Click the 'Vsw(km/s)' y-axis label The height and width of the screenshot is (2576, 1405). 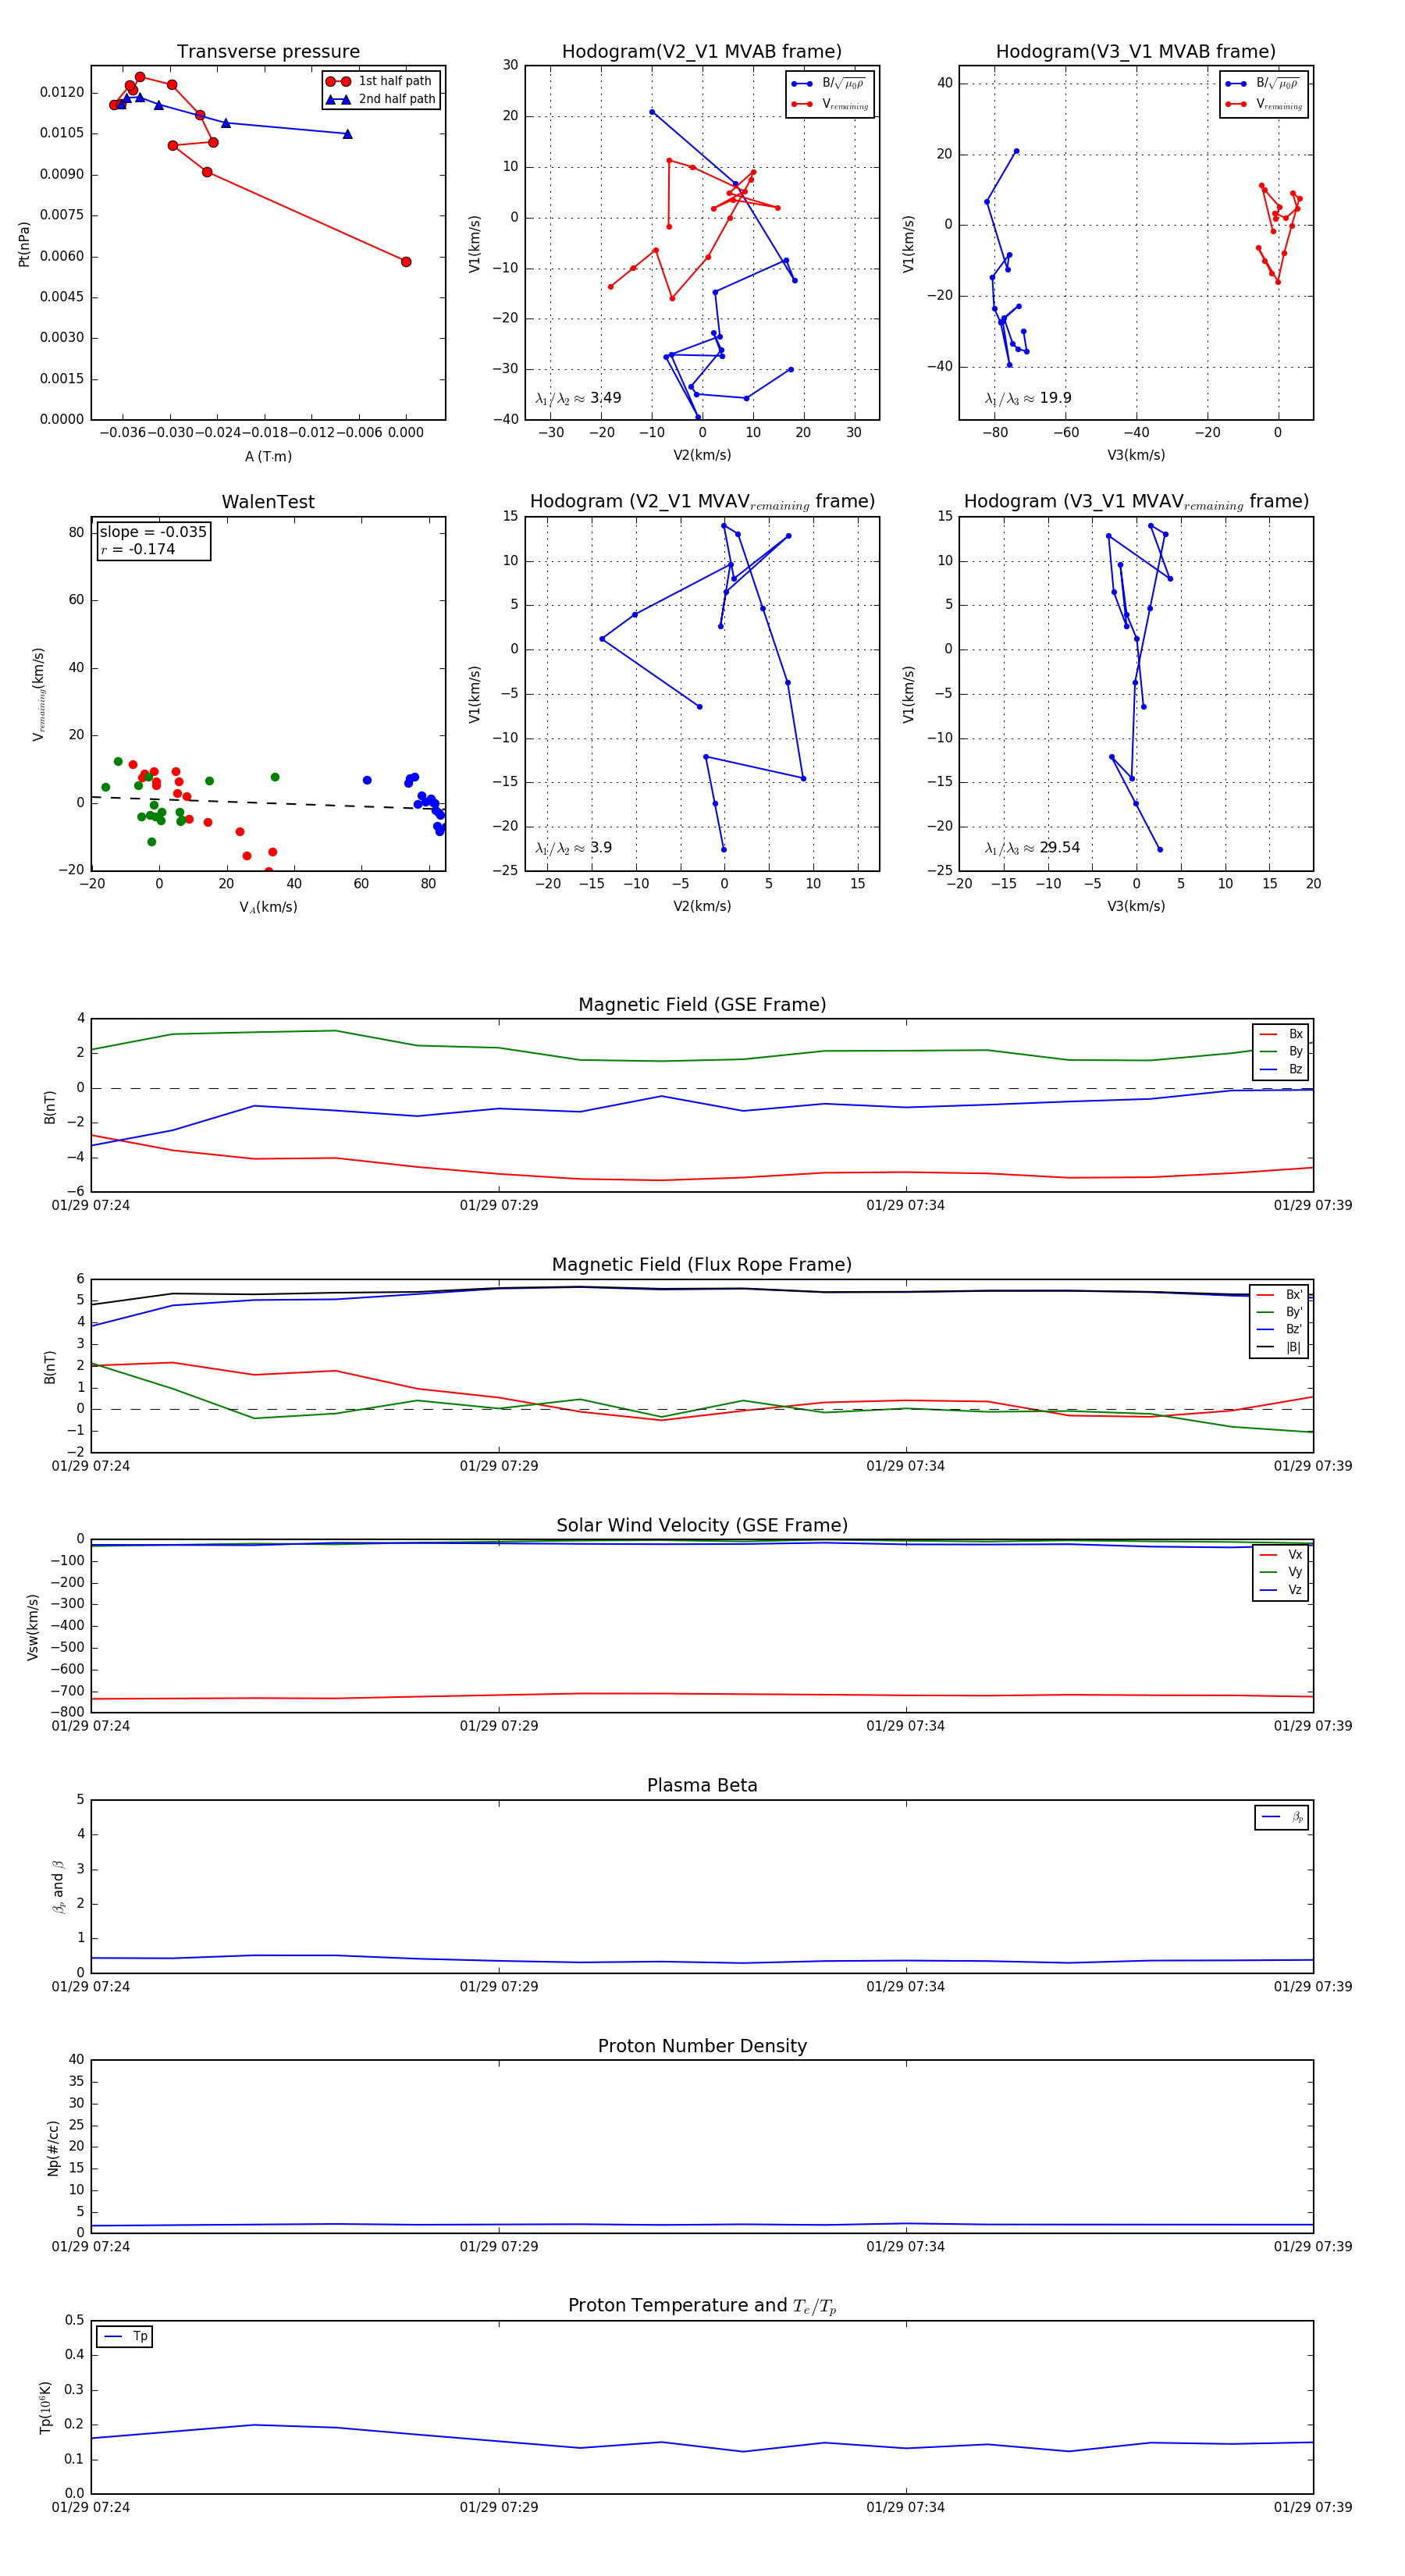[33, 1627]
